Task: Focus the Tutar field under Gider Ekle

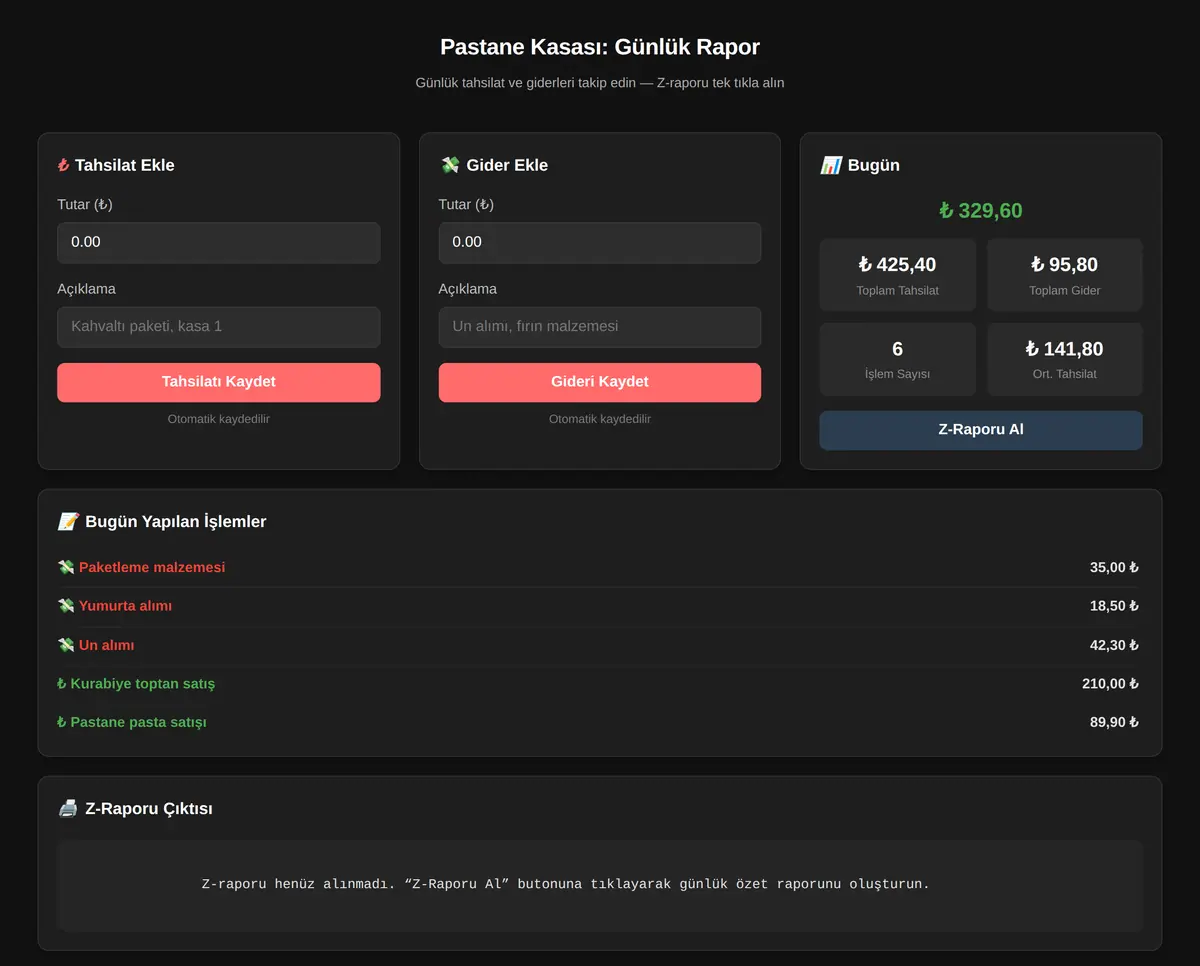Action: click(600, 242)
